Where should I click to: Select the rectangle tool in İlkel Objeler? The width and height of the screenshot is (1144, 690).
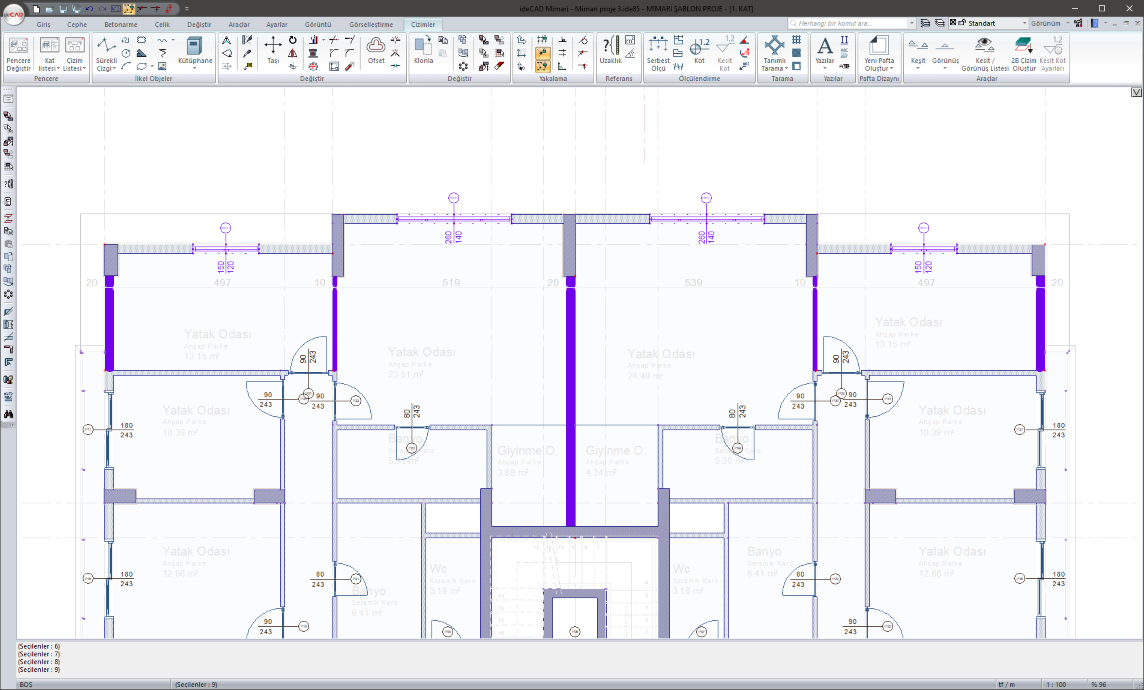[142, 40]
